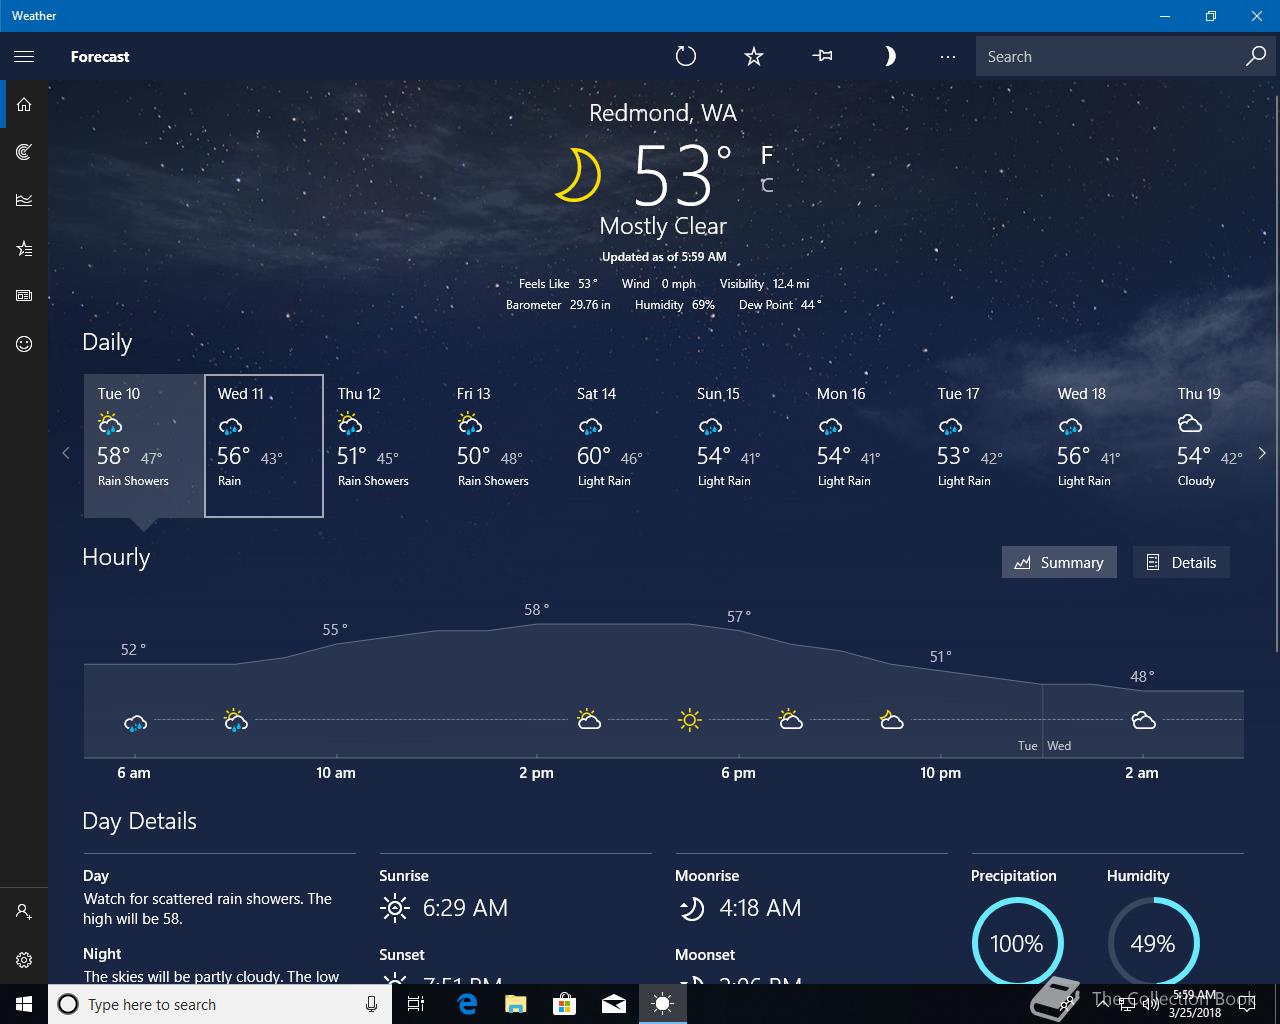This screenshot has height=1024, width=1280.
Task: Open the hamburger navigation menu
Action: pyautogui.click(x=24, y=57)
